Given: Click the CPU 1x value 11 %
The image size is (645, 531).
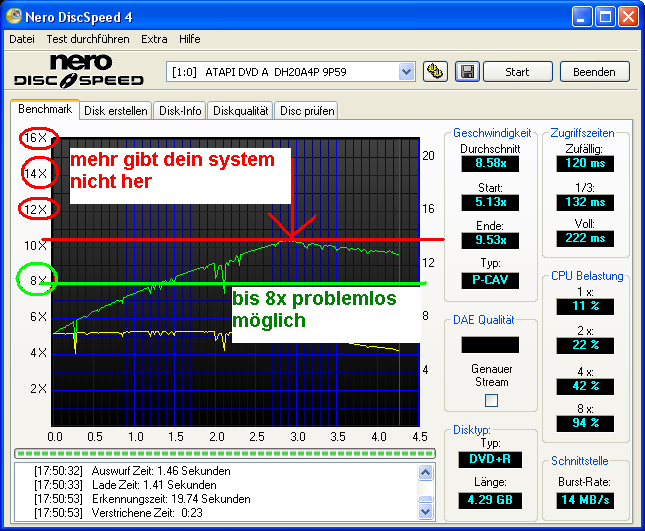Looking at the screenshot, I should click(585, 306).
